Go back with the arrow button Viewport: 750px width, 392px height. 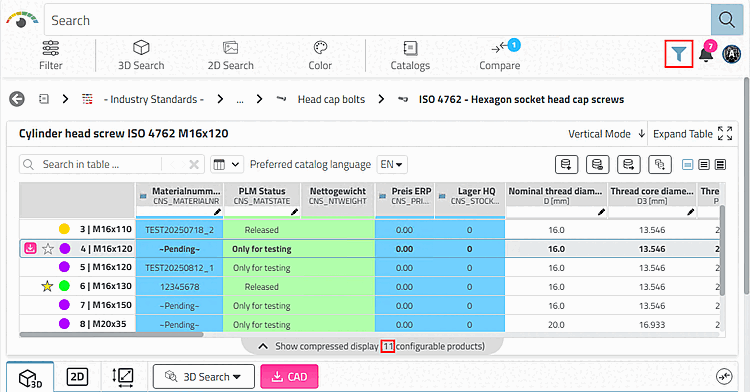[17, 99]
